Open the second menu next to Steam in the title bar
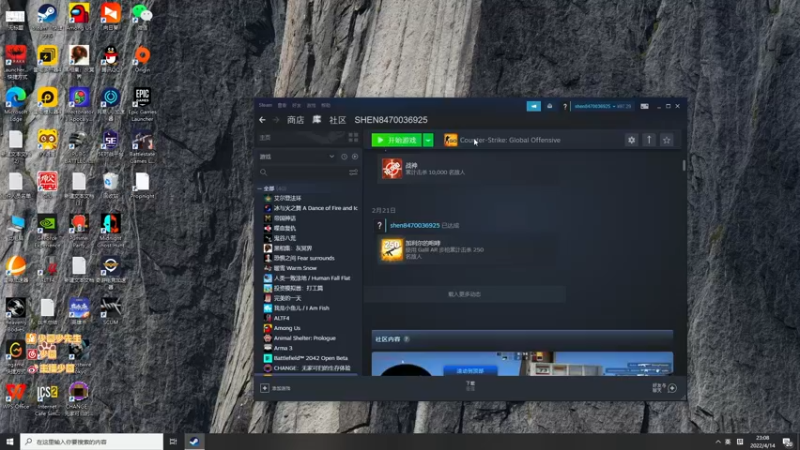The height and width of the screenshot is (450, 800). click(282, 105)
